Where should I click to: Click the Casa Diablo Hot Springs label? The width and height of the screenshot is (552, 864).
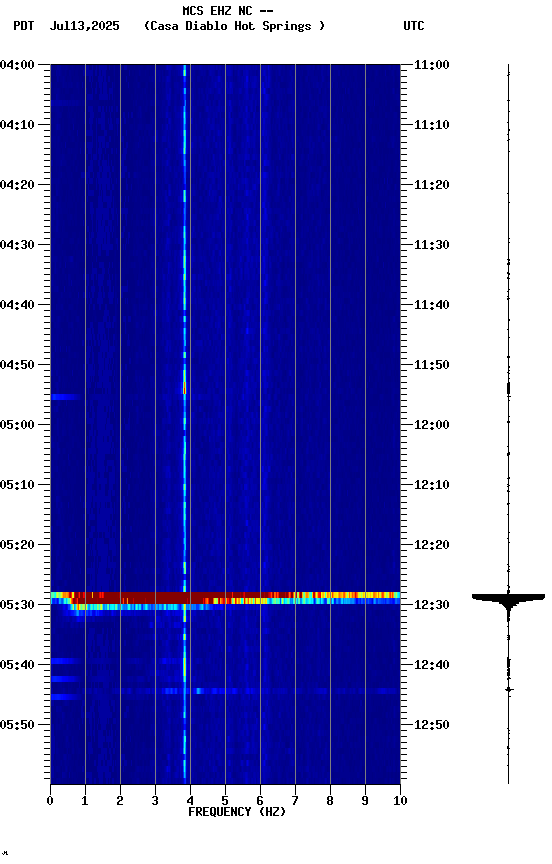[x=234, y=26]
